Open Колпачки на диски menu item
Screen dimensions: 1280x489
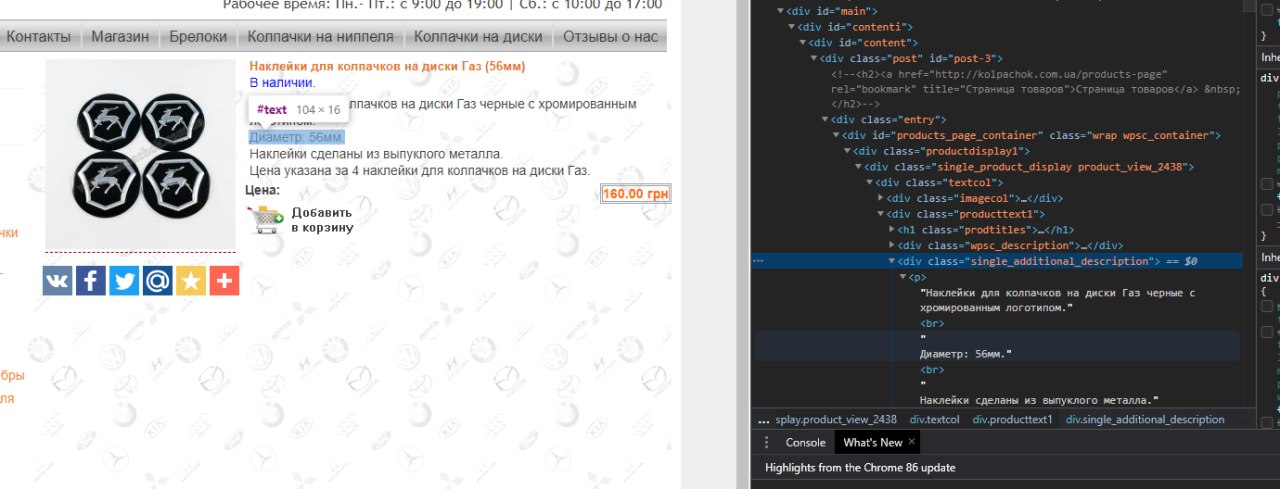(478, 37)
